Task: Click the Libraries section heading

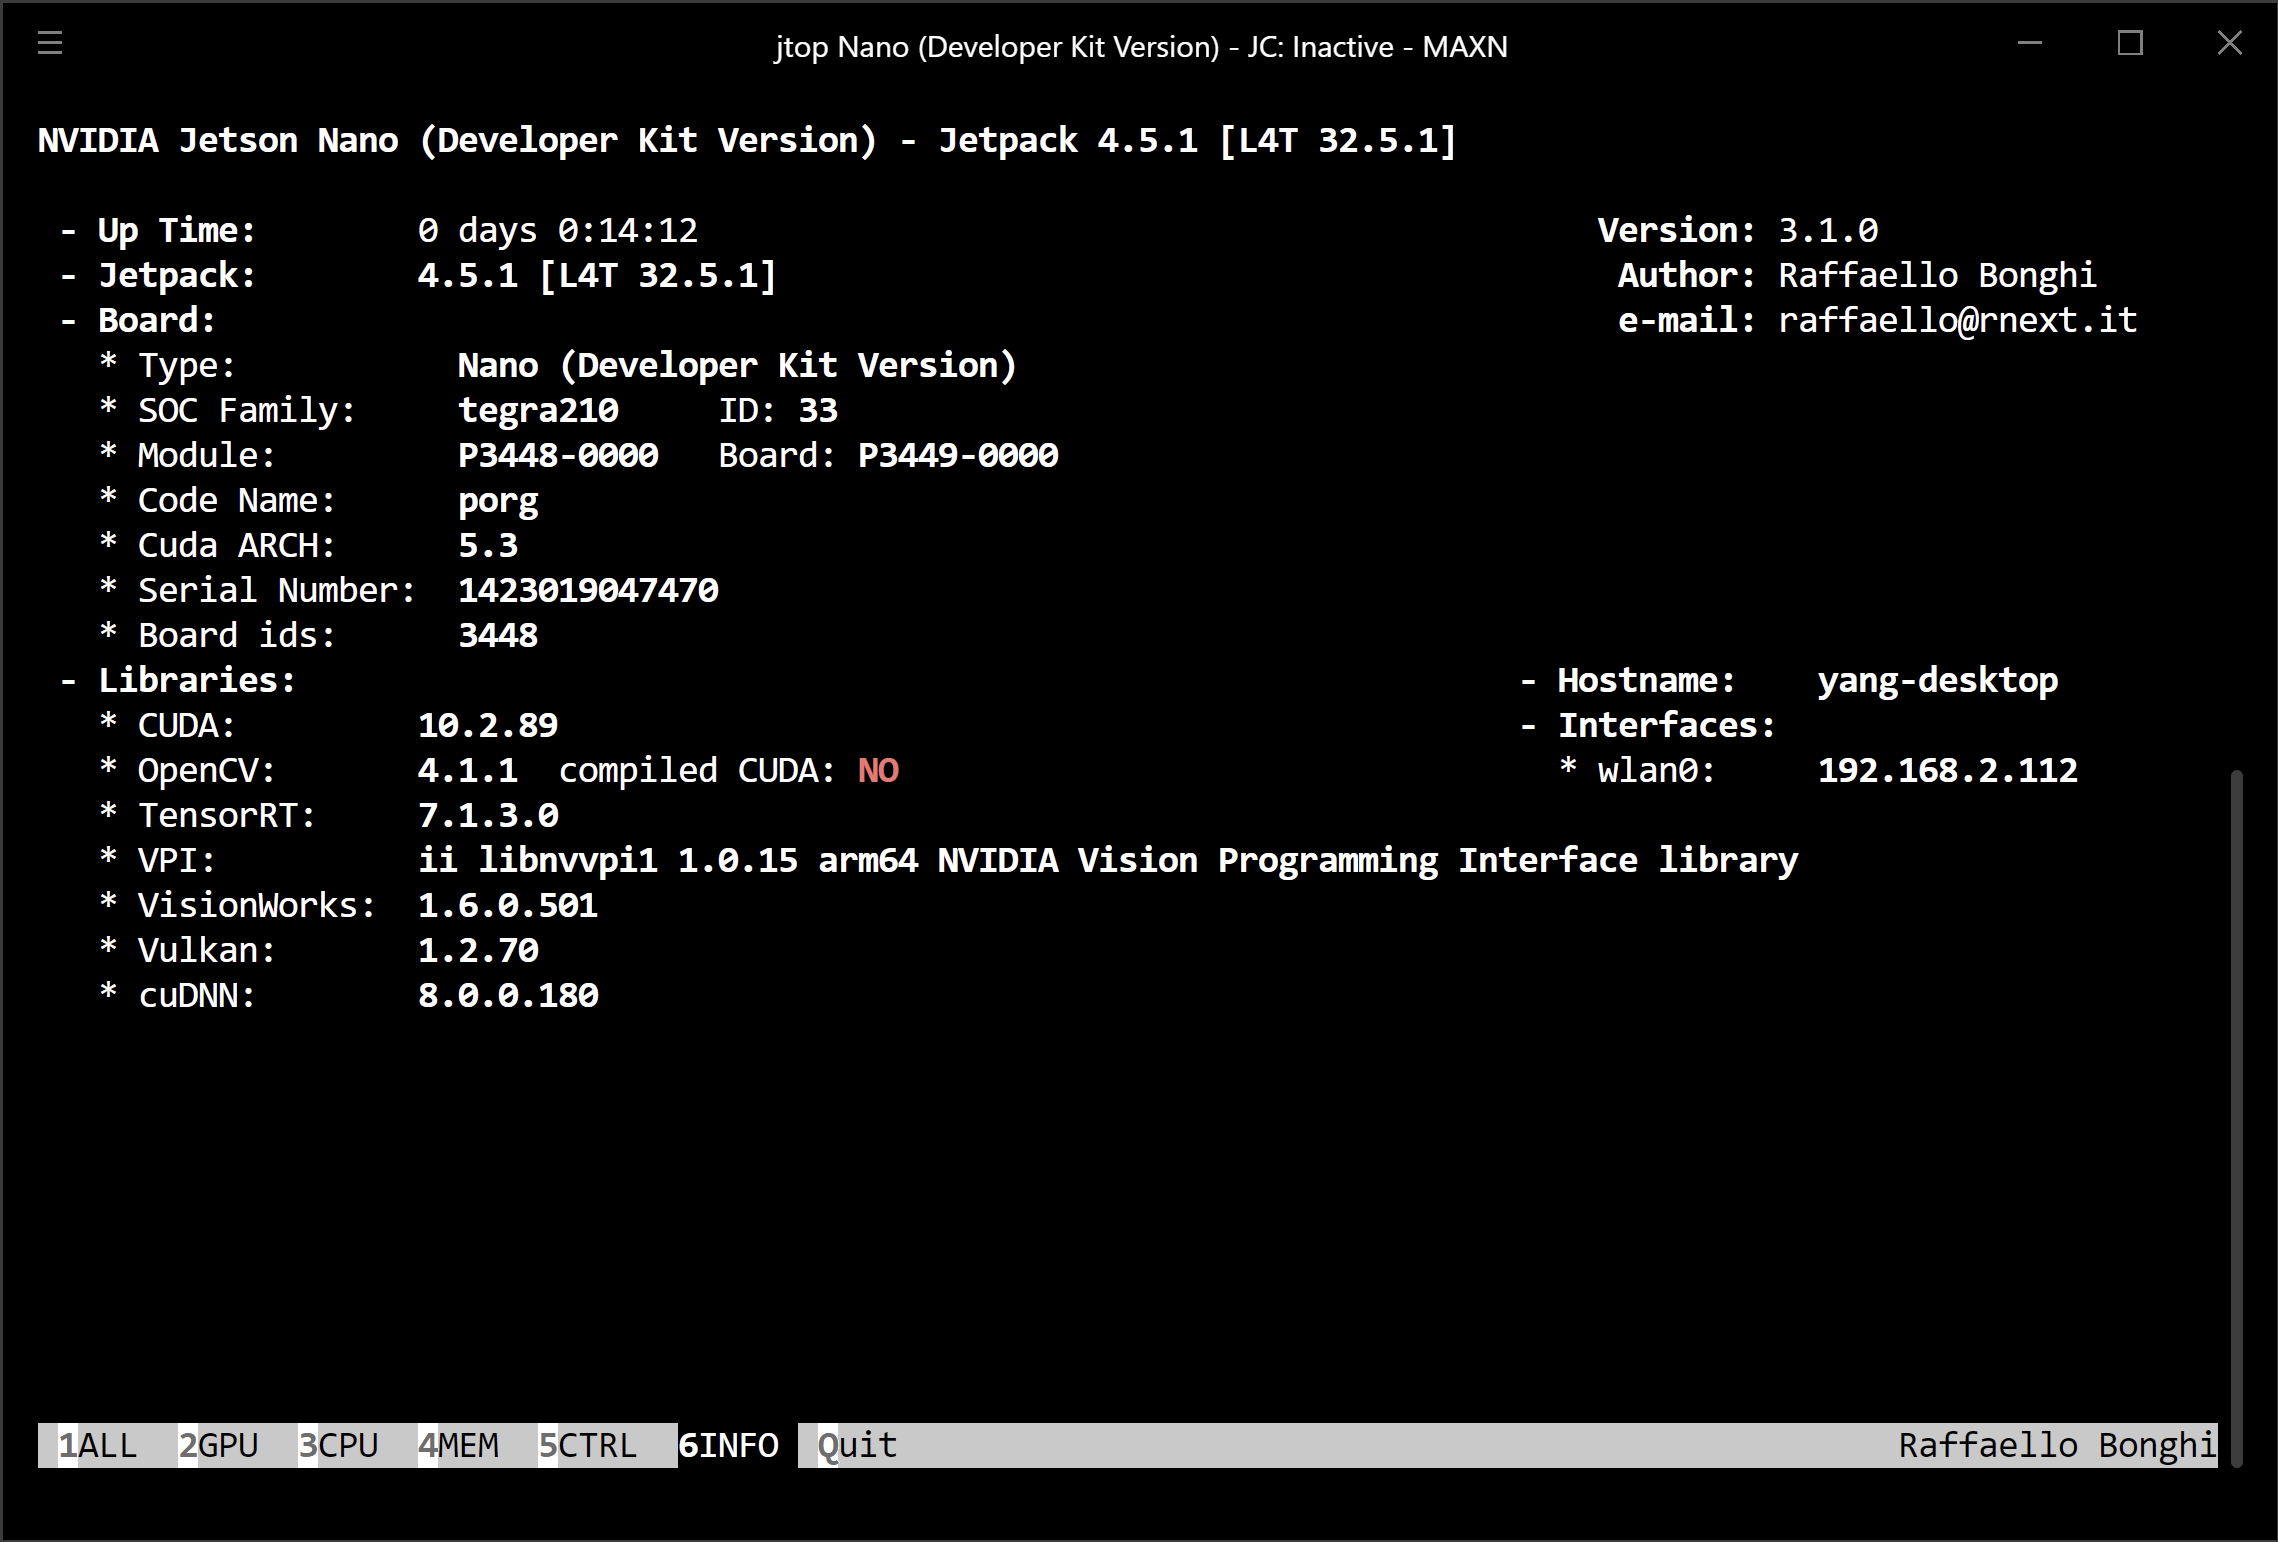Action: tap(197, 680)
